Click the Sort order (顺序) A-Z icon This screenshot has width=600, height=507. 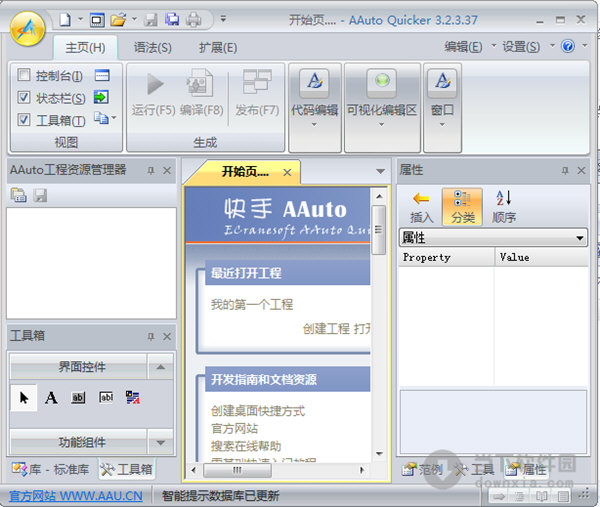coord(504,199)
